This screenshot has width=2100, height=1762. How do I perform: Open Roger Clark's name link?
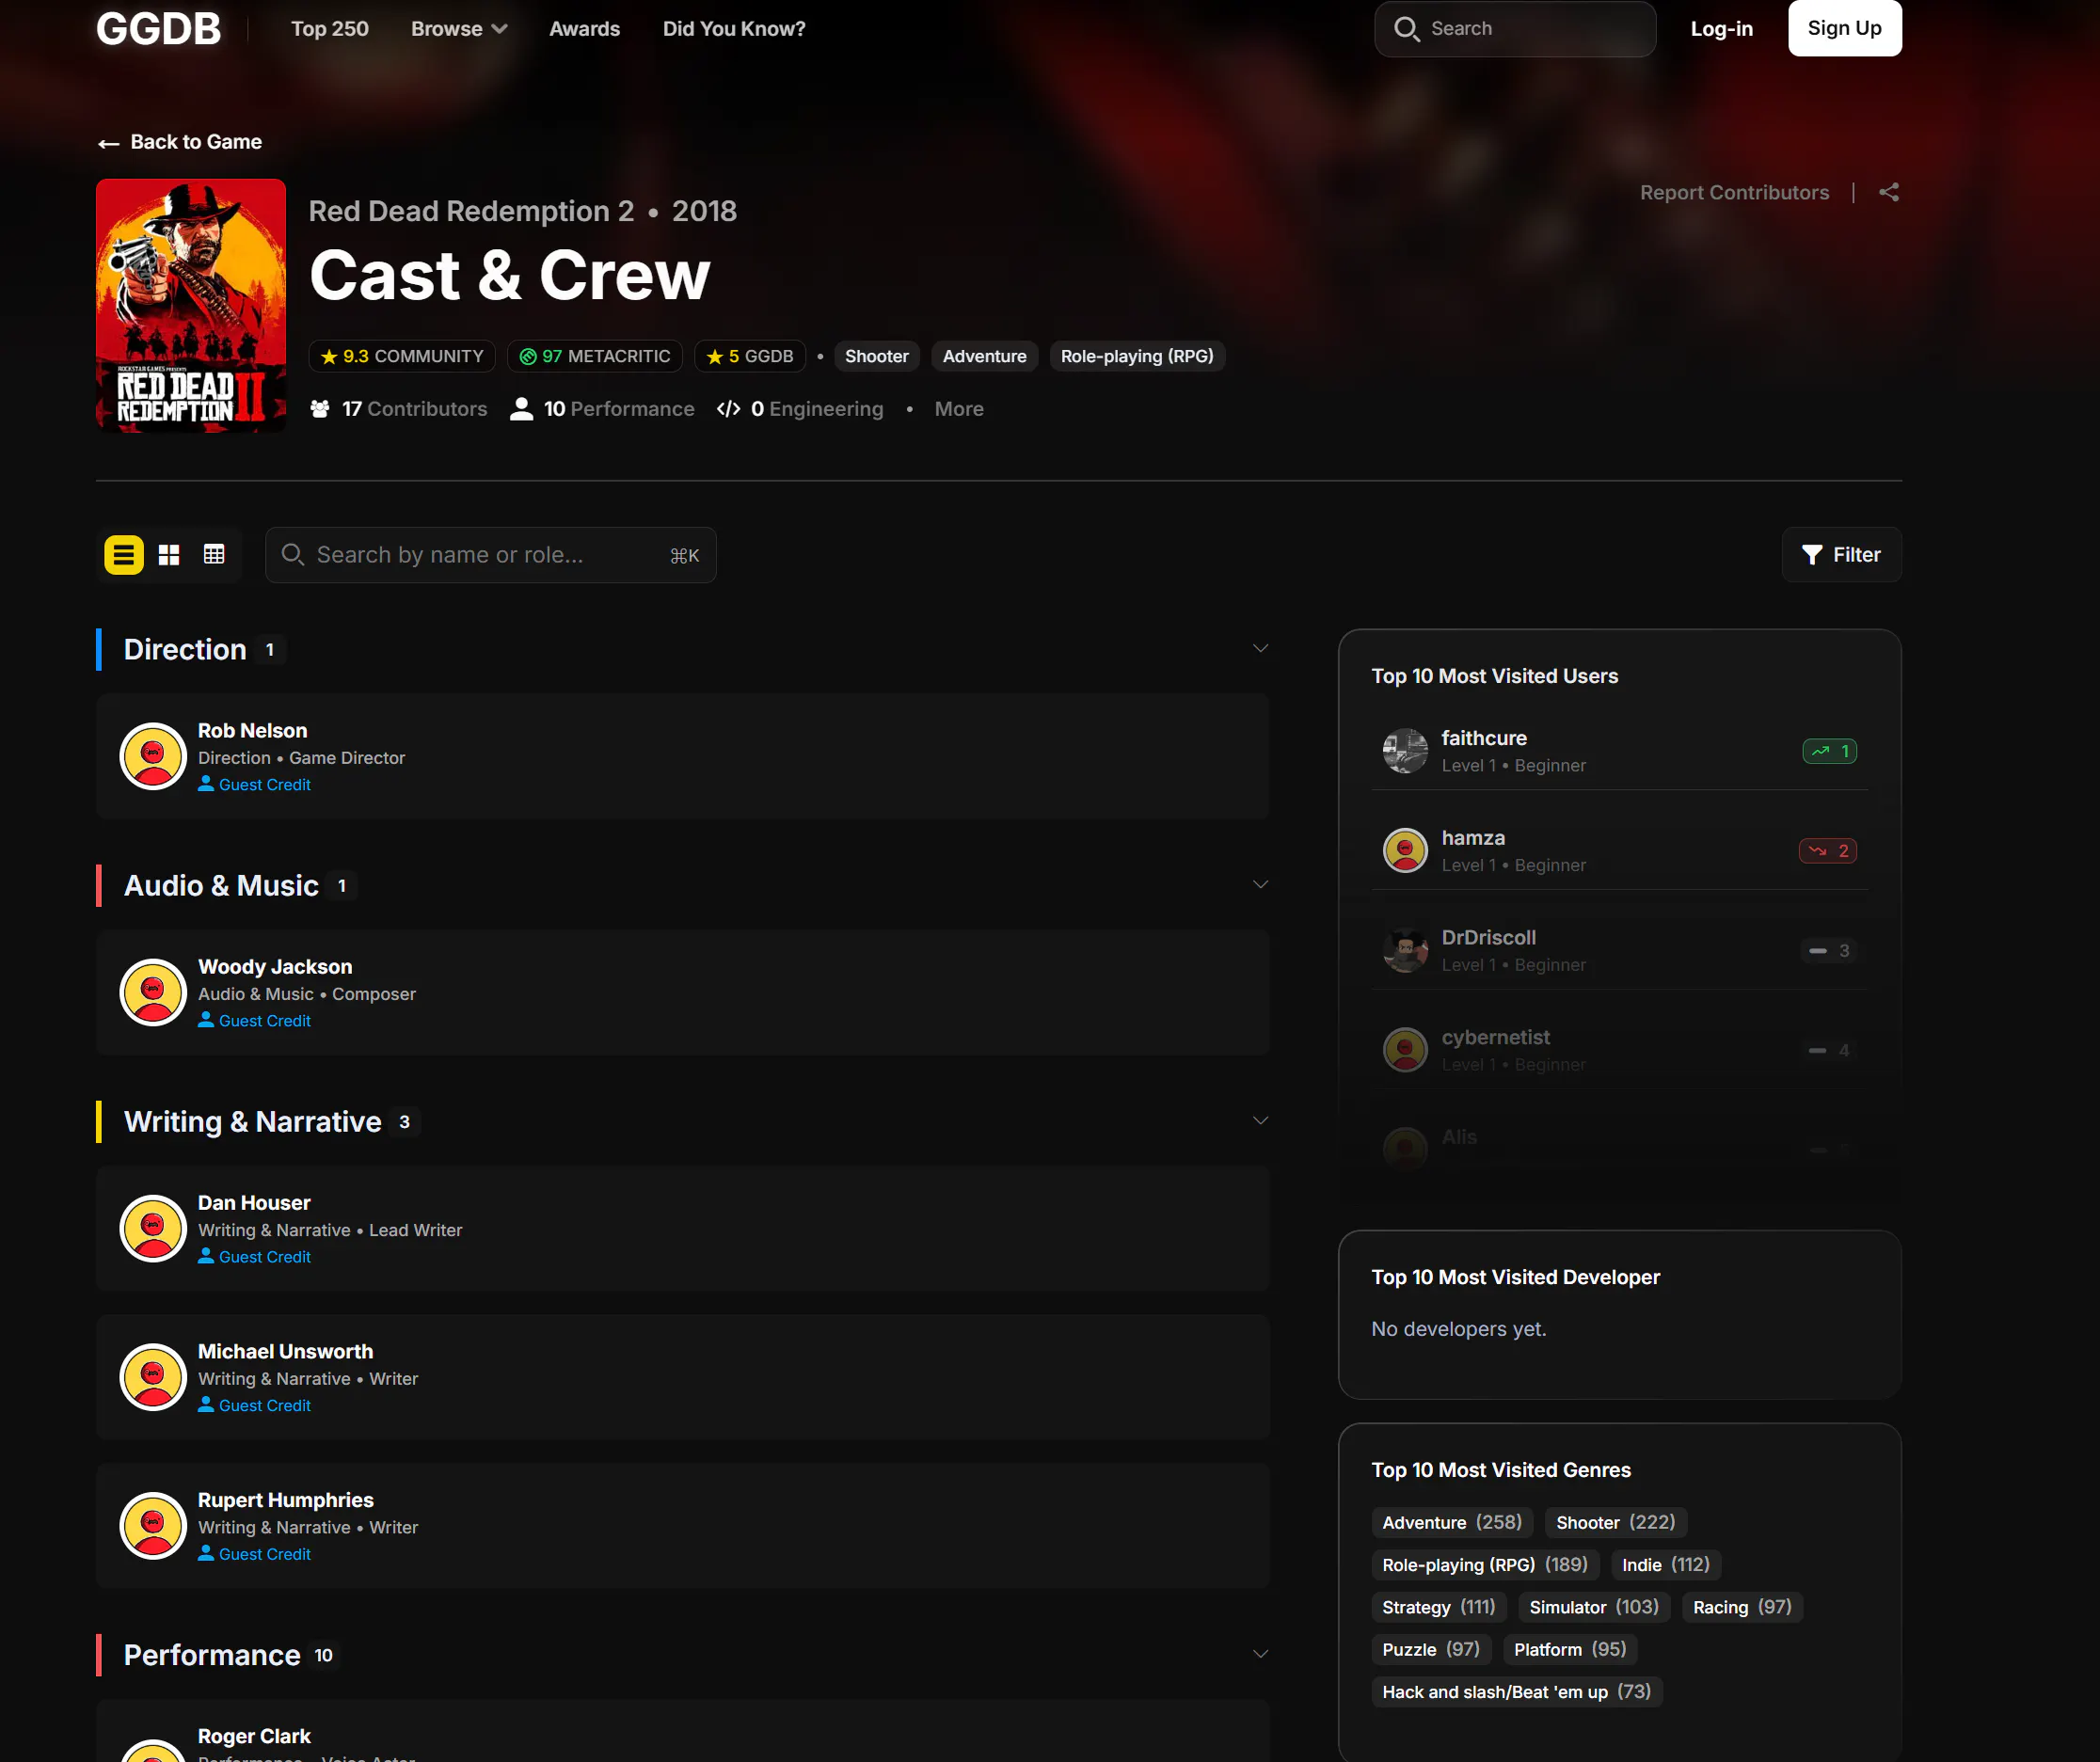click(x=254, y=1737)
